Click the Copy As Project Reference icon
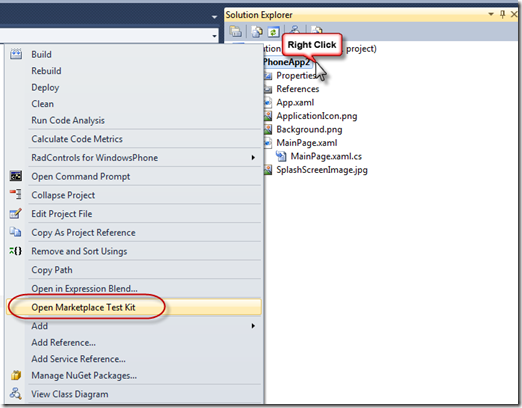Image resolution: width=522 pixels, height=408 pixels. pyautogui.click(x=16, y=232)
